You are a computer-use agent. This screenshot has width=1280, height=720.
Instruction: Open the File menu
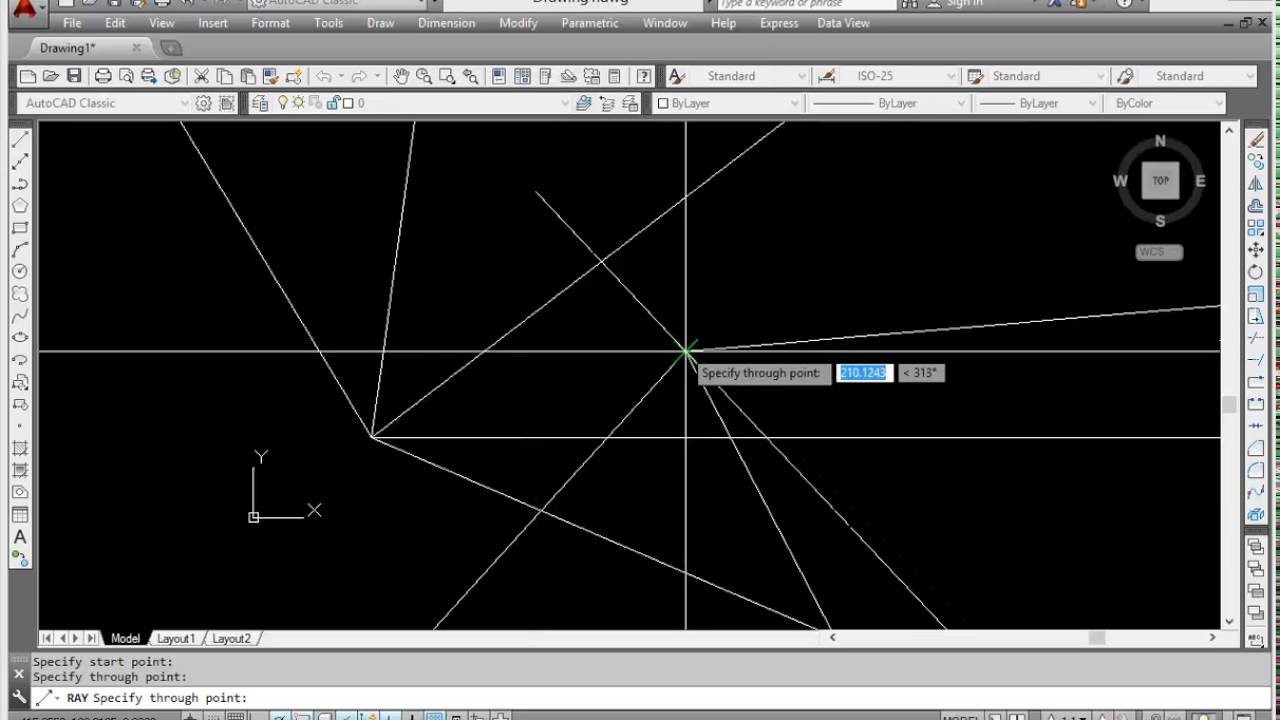[72, 23]
